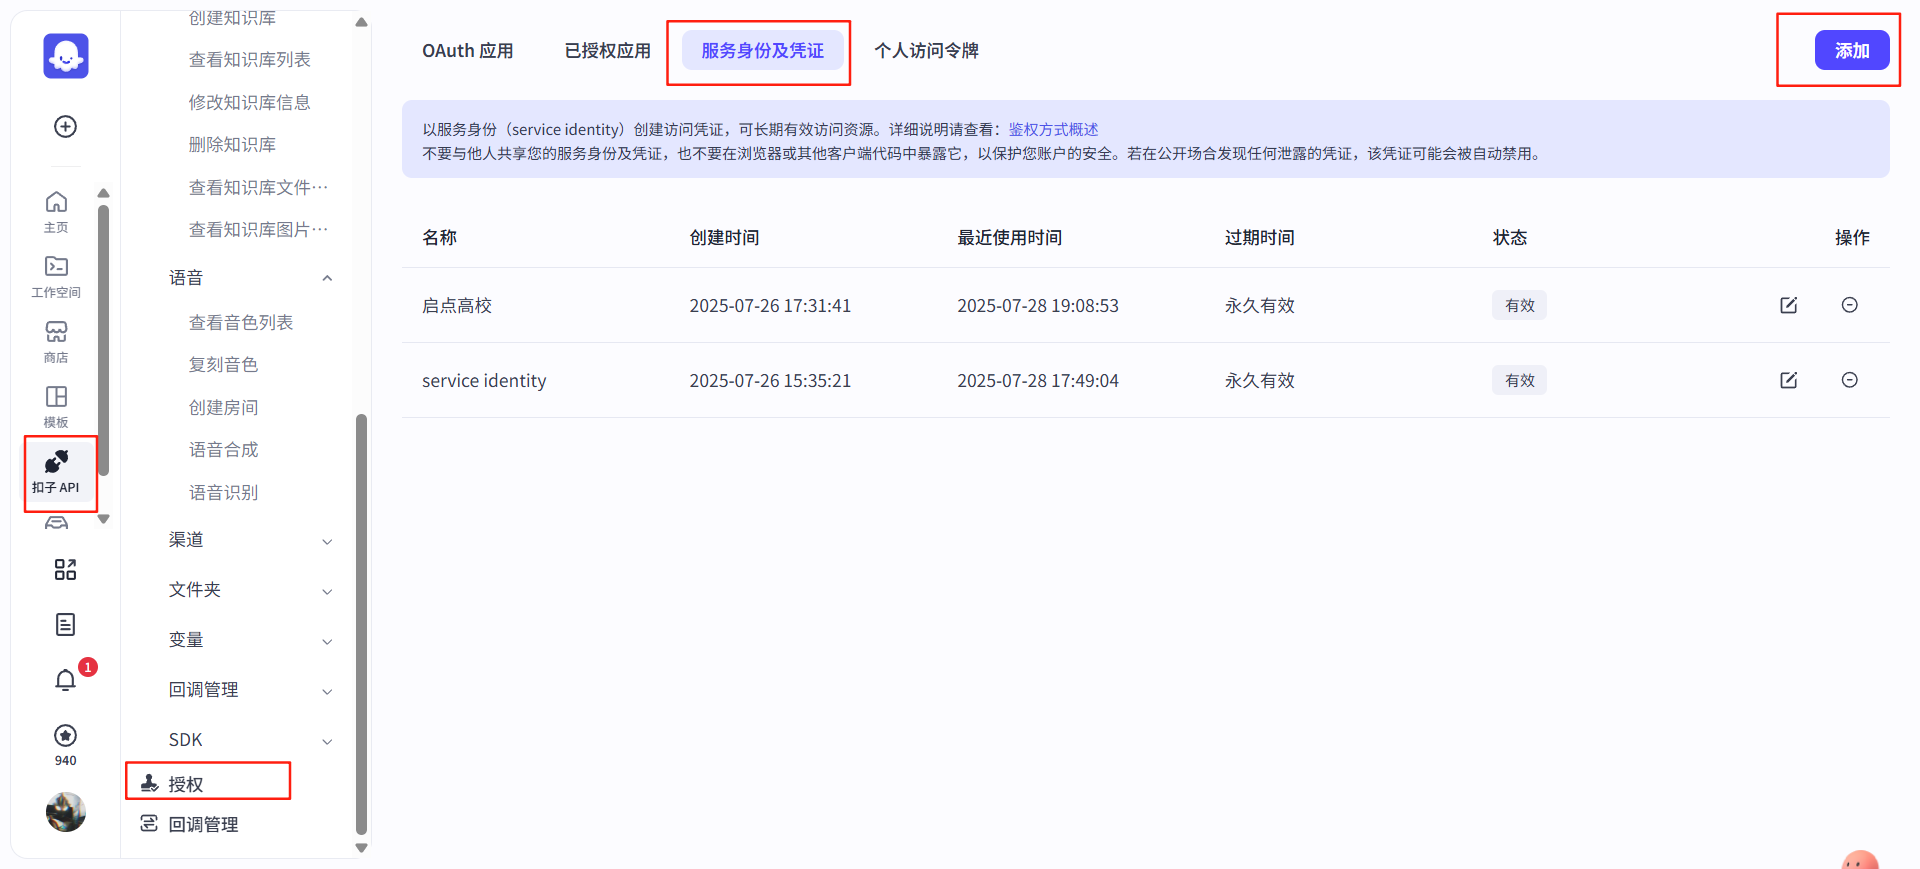Select 语音合成 in the API tree
This screenshot has height=869, width=1920.
pyautogui.click(x=224, y=450)
